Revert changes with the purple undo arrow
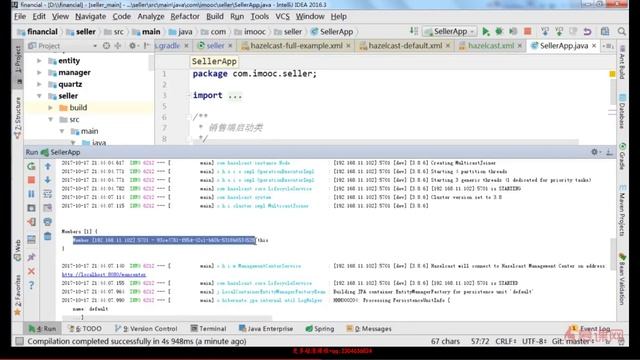The image size is (640, 360). (587, 31)
